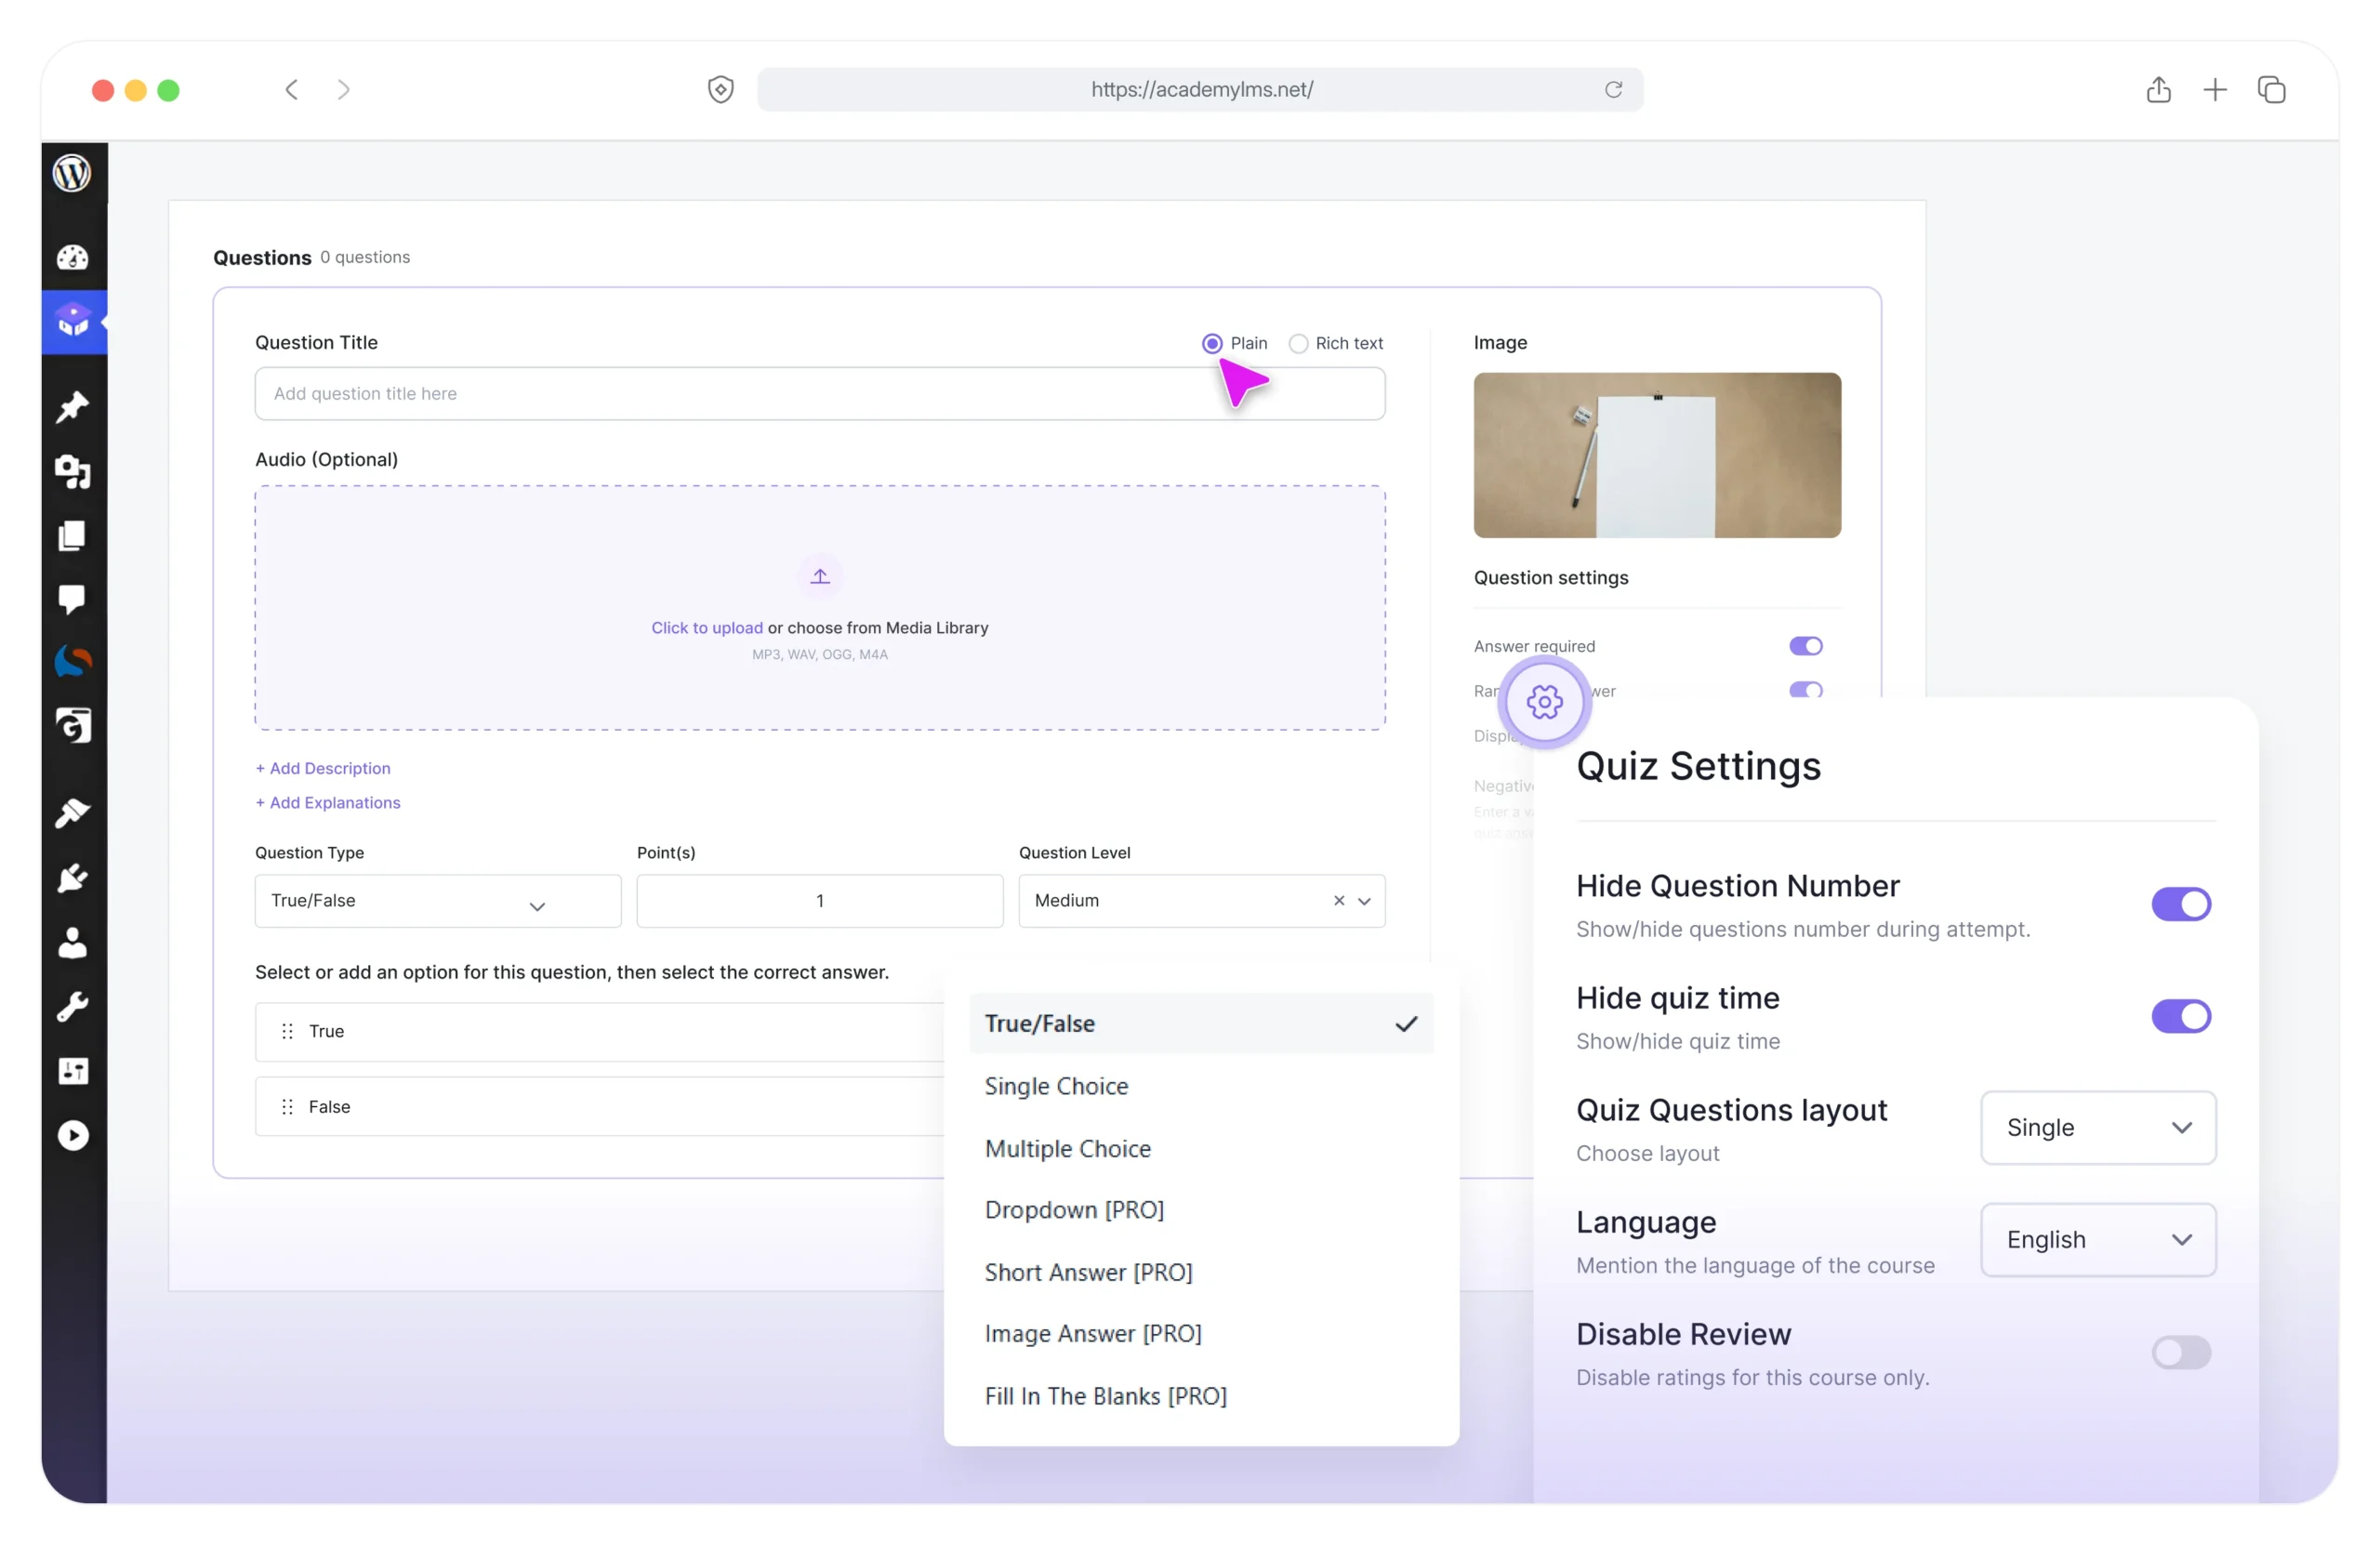This screenshot has width=2380, height=1545.
Task: Open Settings via the sliders icon
Action: tap(72, 1072)
